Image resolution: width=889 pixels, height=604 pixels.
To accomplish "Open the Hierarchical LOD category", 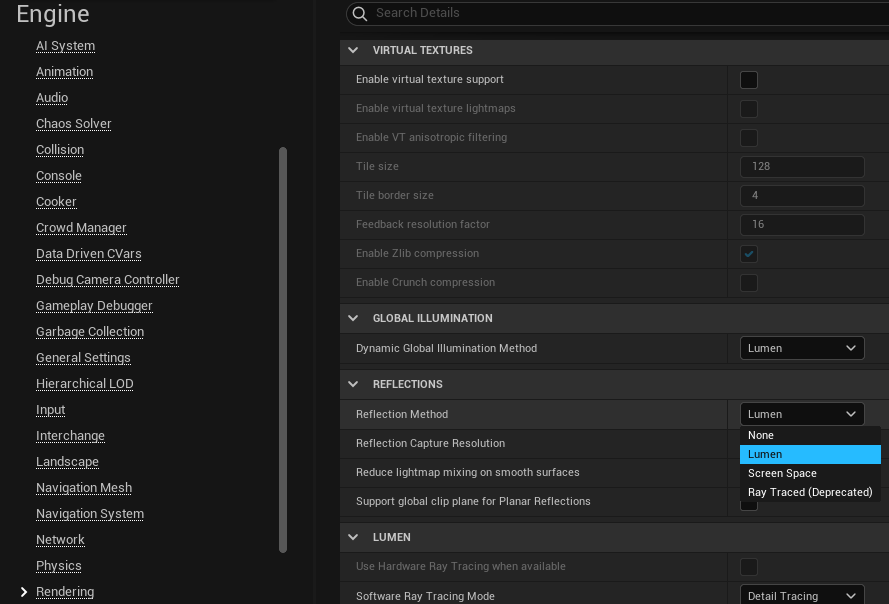I will [x=85, y=384].
